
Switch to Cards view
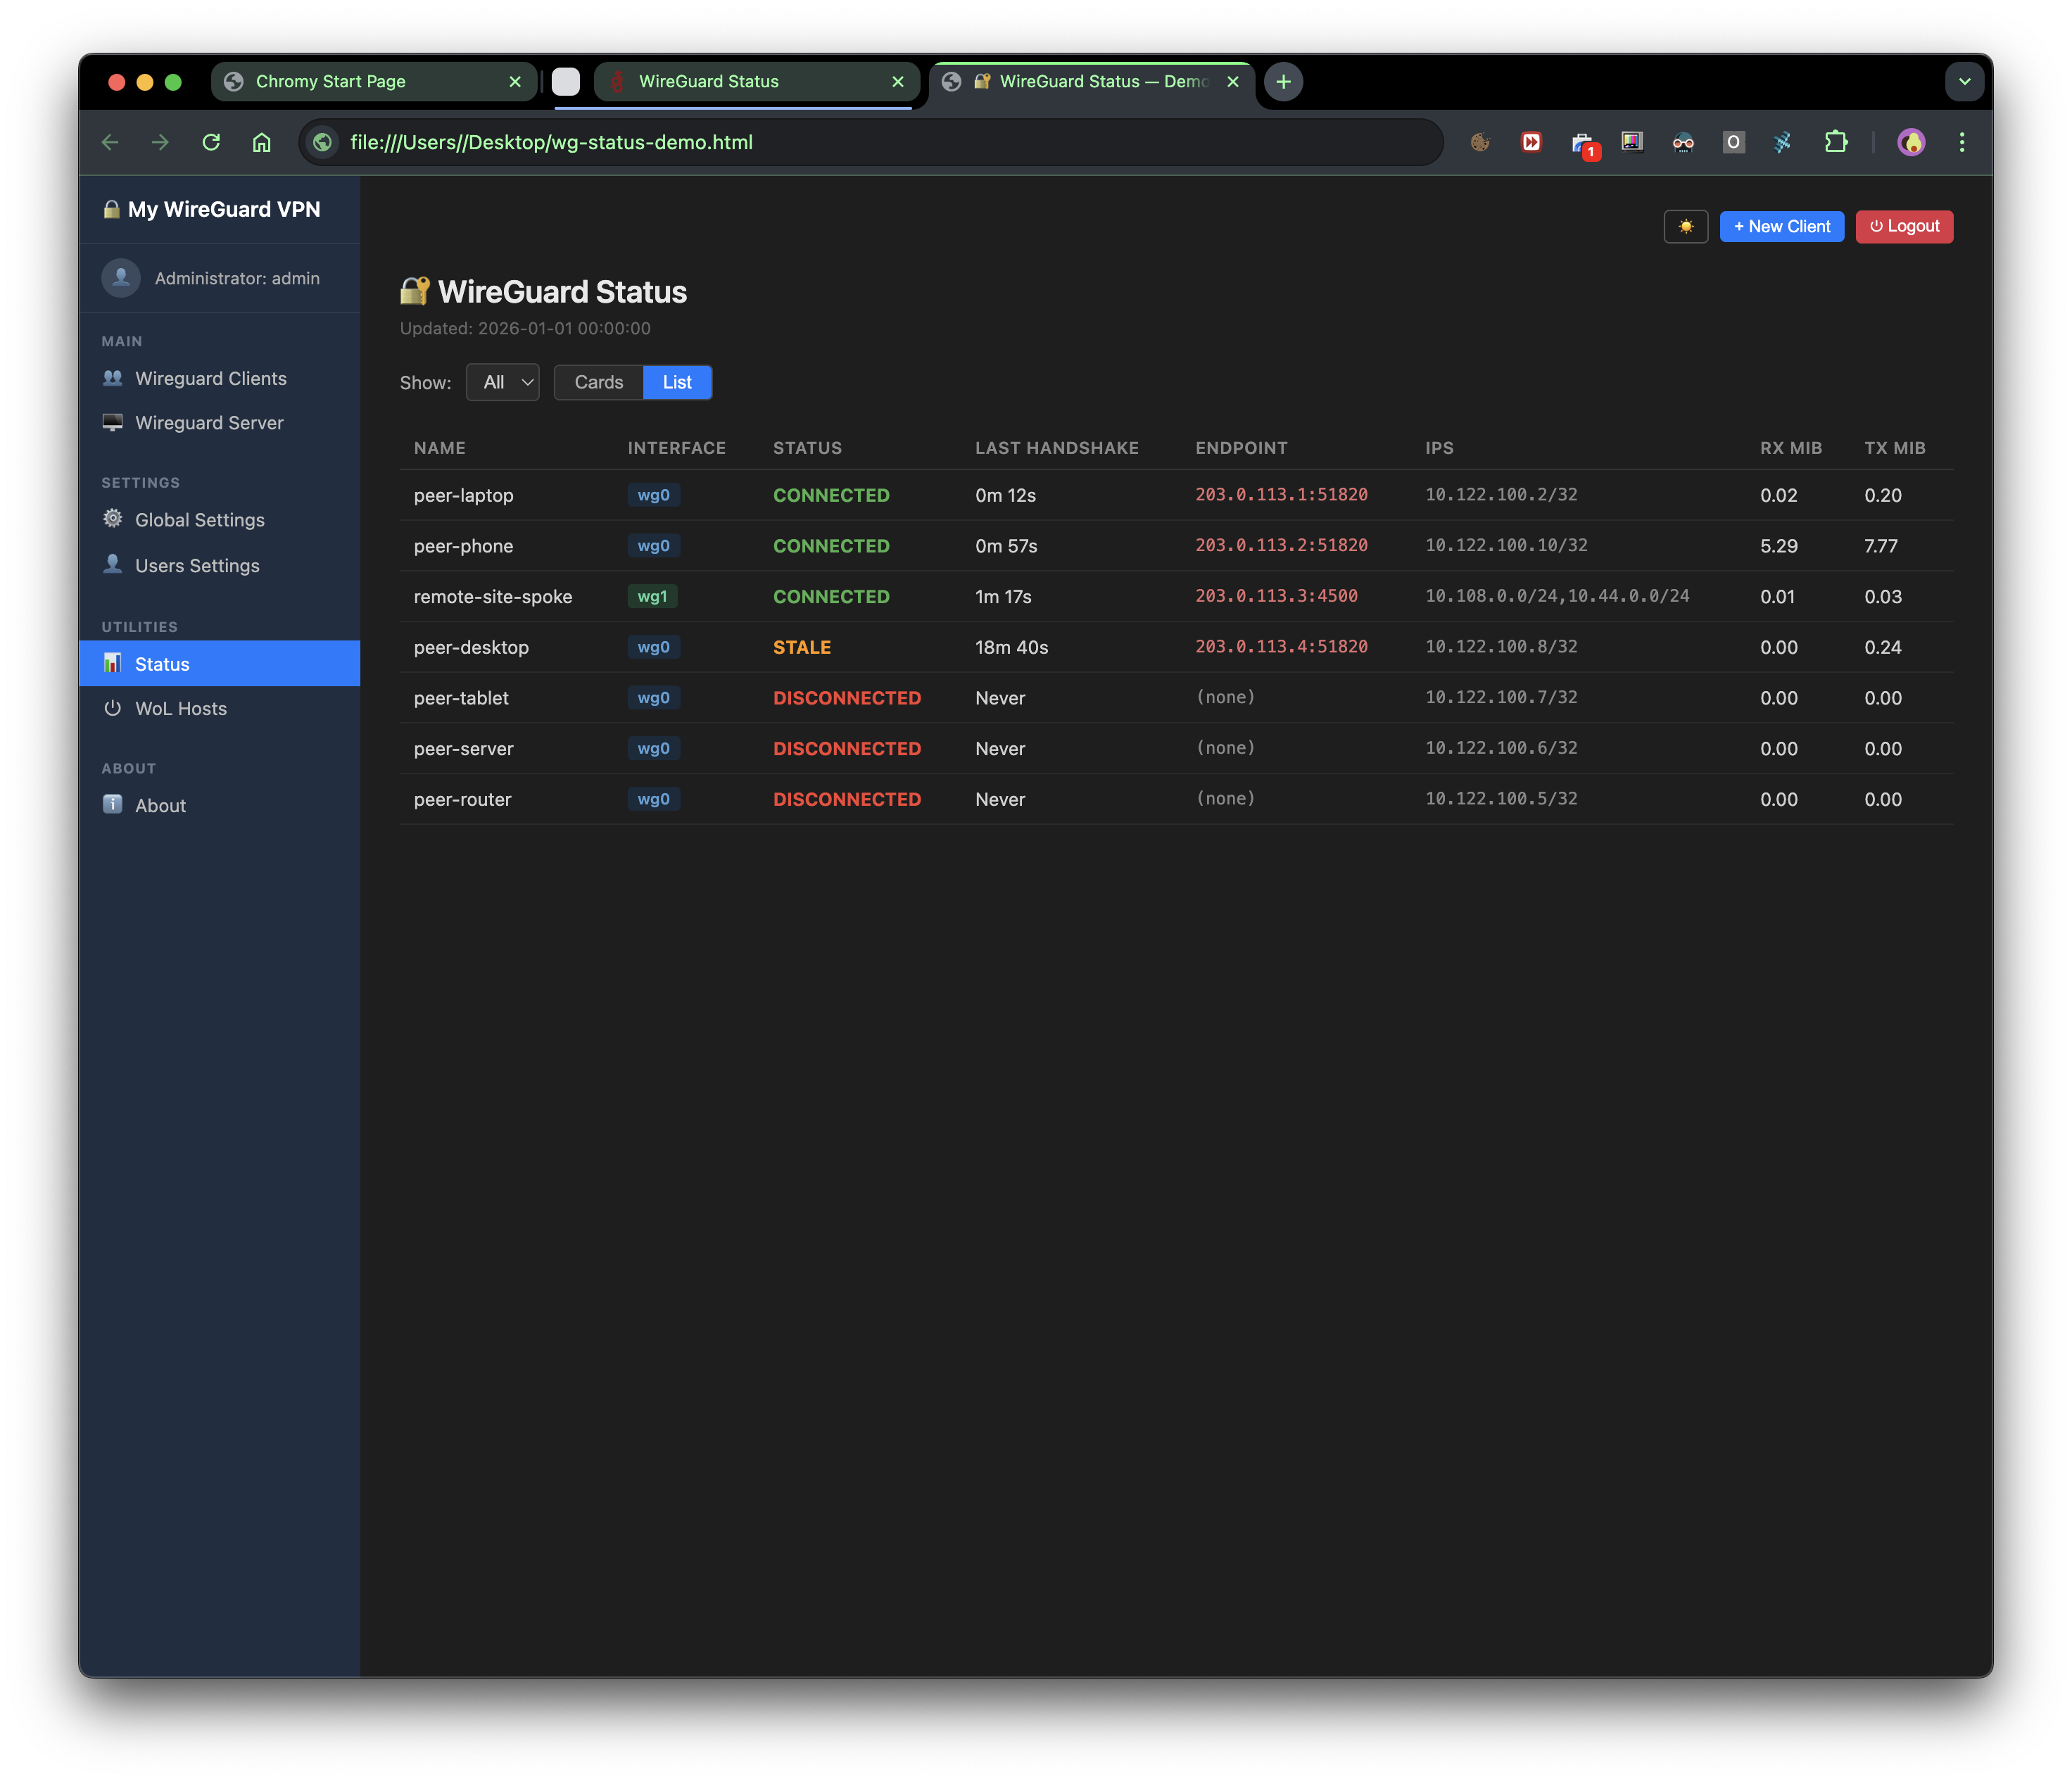(x=598, y=382)
